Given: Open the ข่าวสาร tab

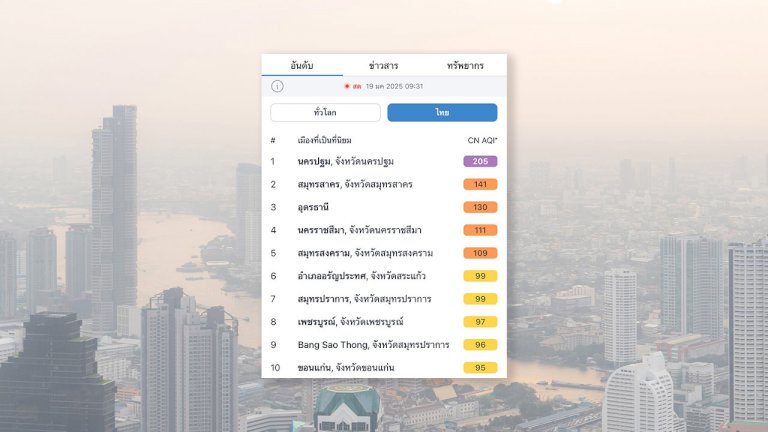Looking at the screenshot, I should (x=384, y=66).
